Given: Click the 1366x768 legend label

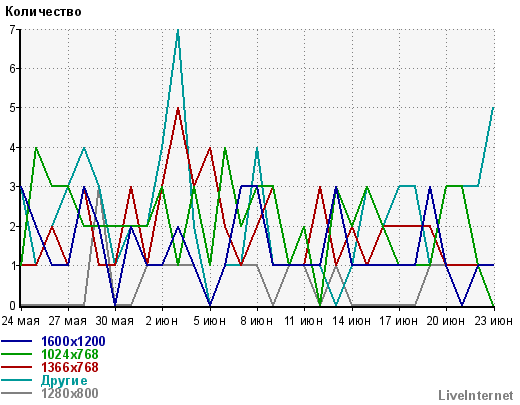Looking at the screenshot, I should [x=70, y=367].
